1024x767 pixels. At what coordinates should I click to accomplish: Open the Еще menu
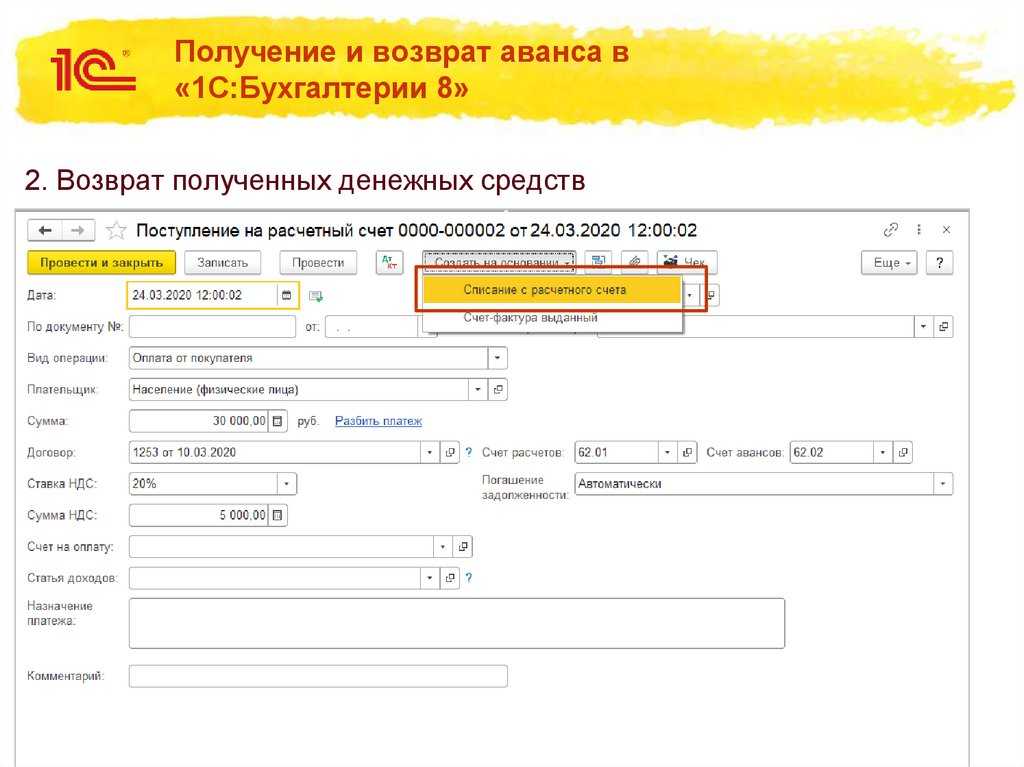tap(889, 263)
